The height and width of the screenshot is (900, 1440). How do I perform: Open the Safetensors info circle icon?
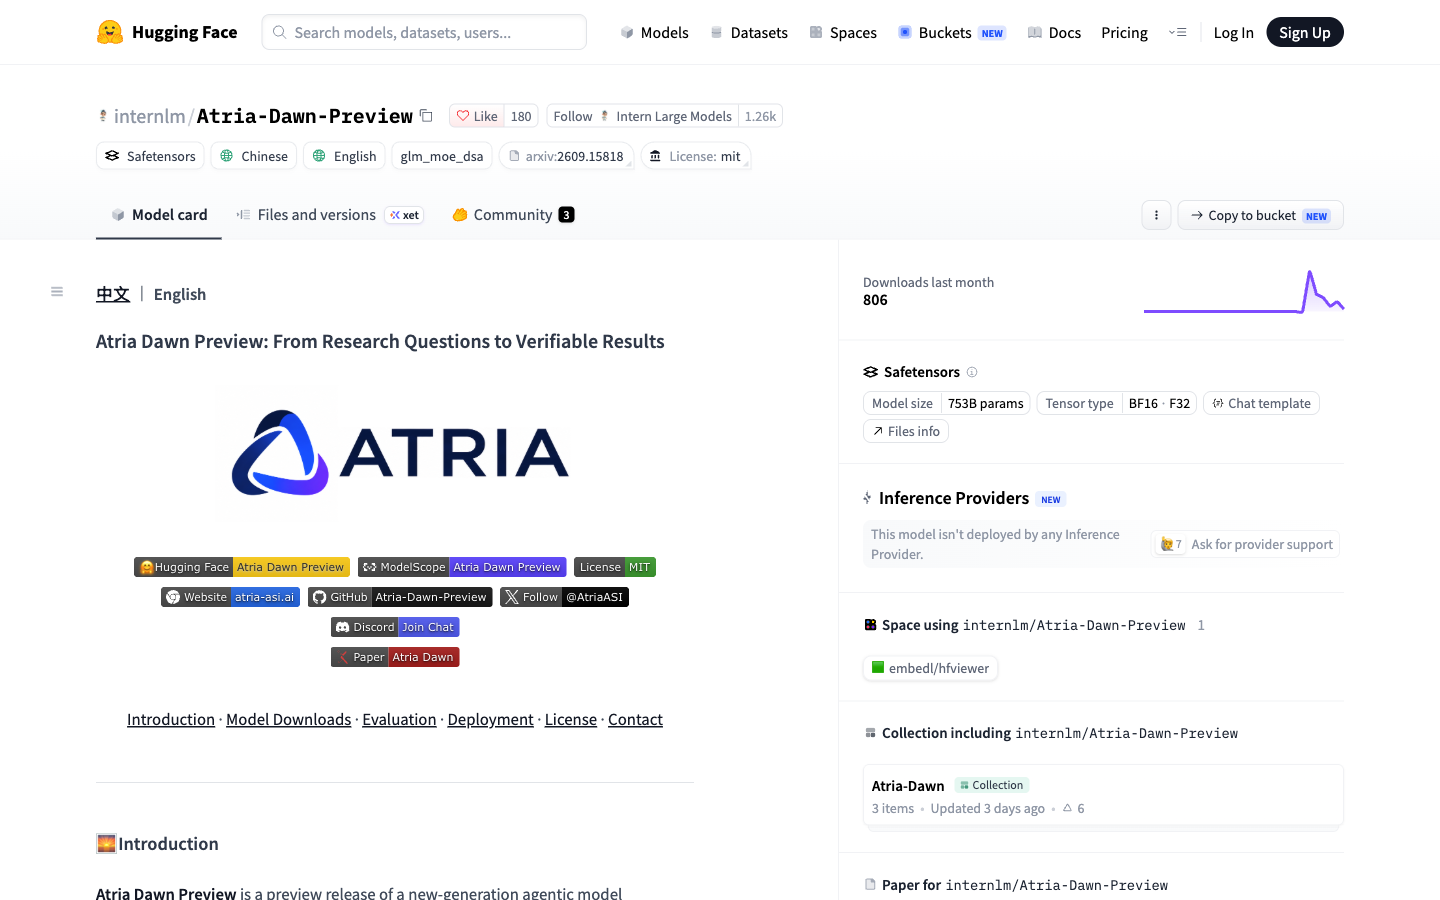coord(972,372)
